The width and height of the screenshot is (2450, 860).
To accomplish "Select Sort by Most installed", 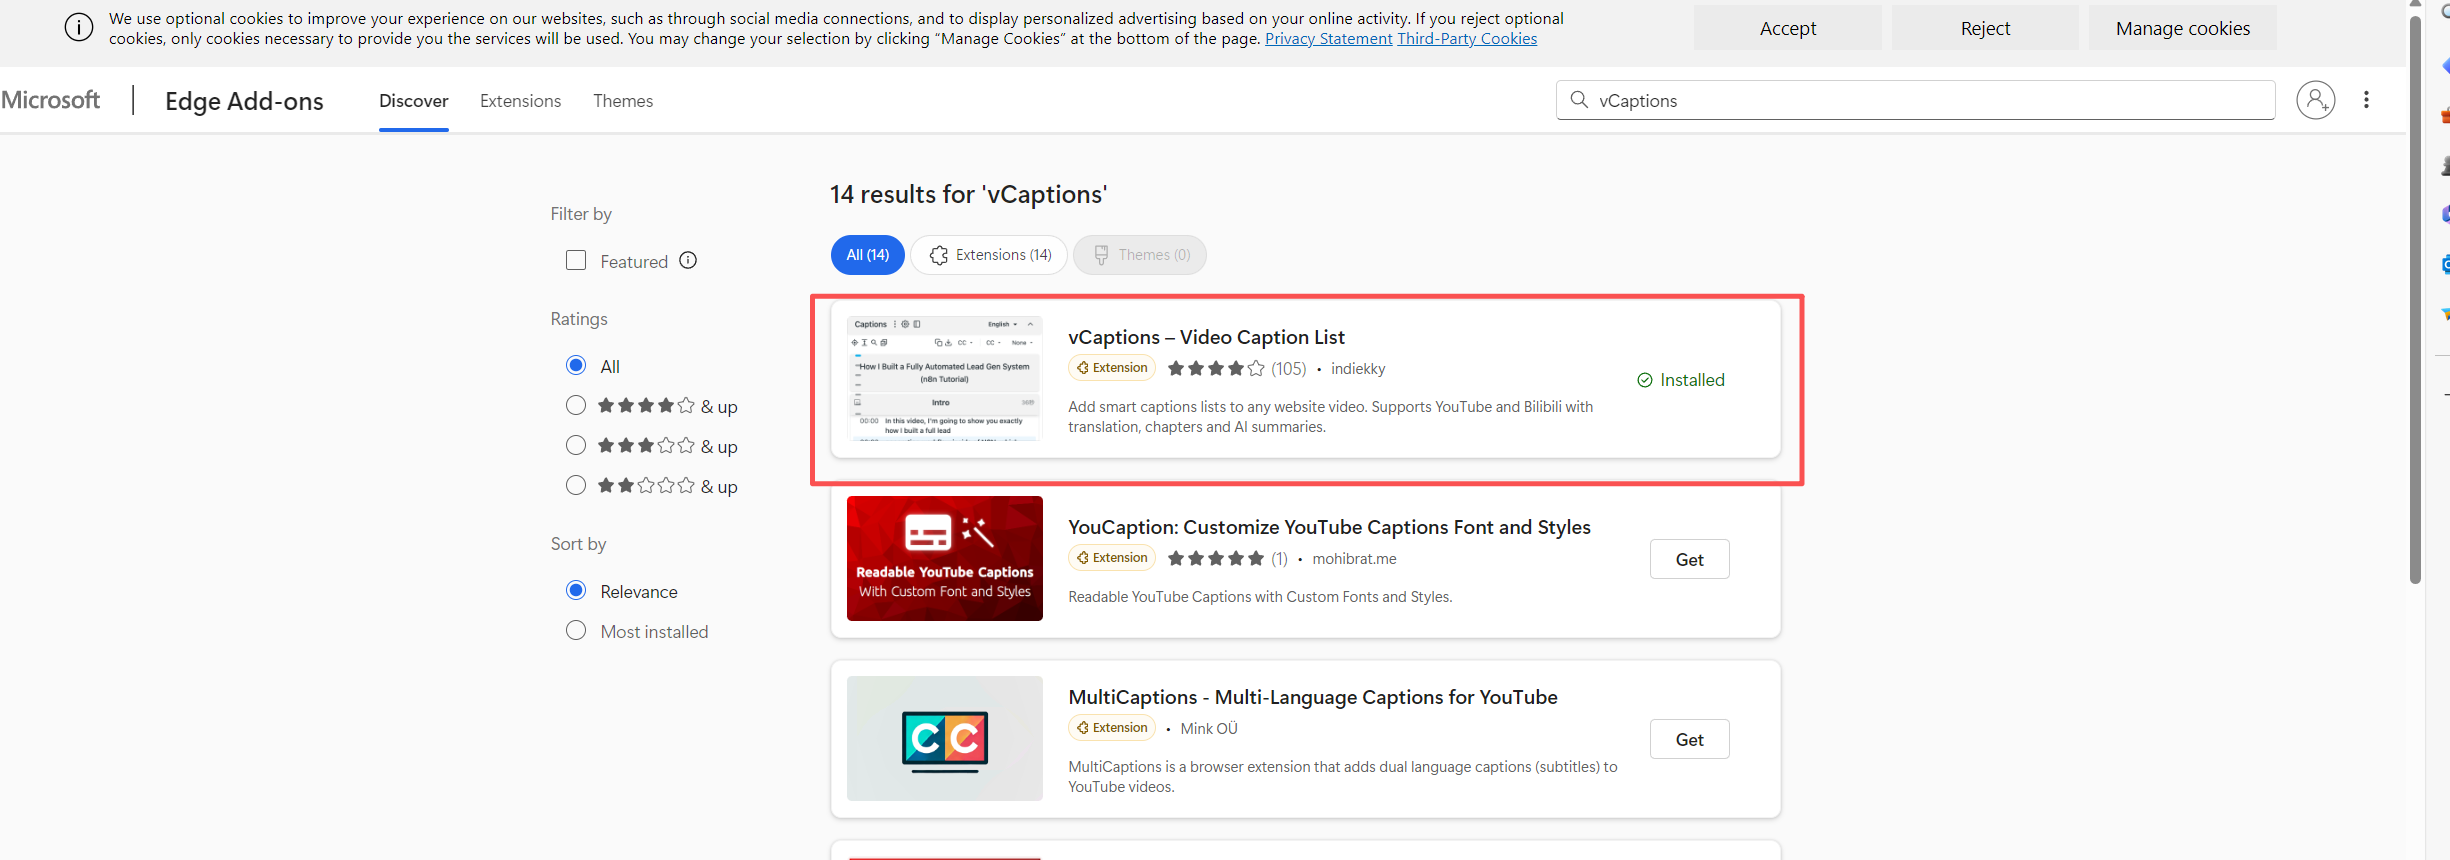I will 576,630.
